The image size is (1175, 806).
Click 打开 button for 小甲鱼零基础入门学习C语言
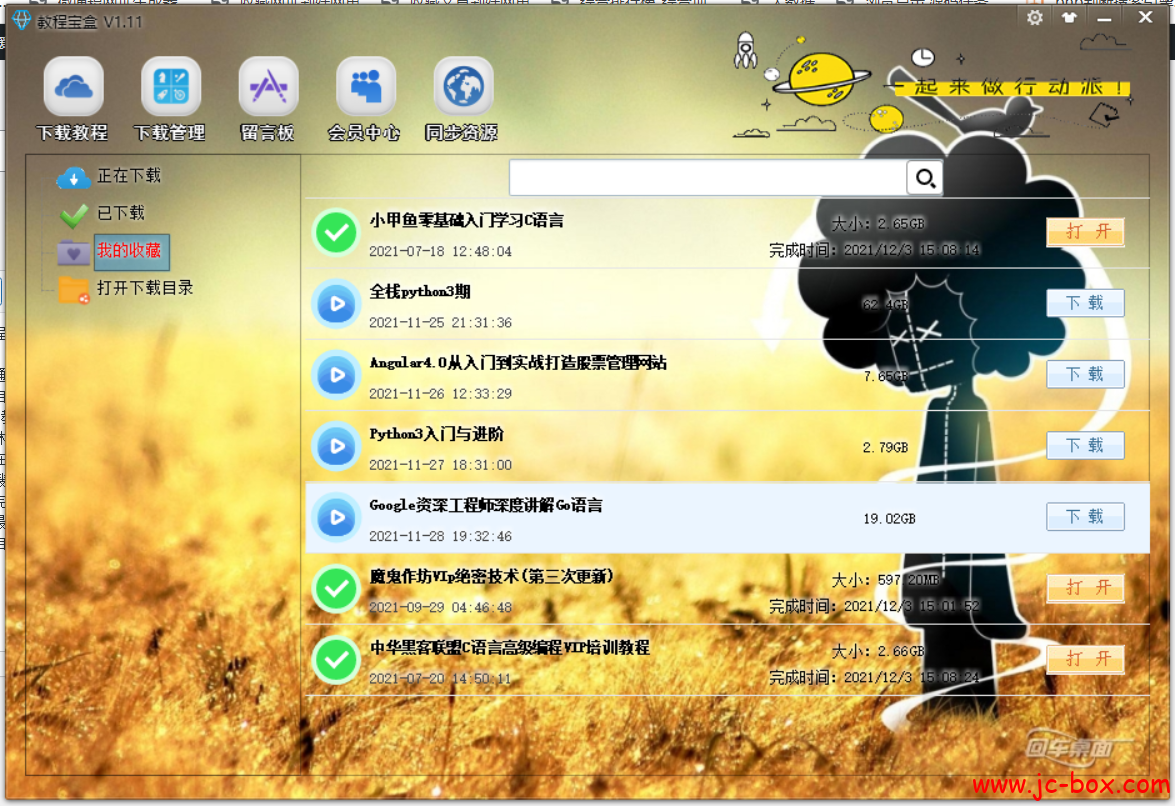[x=1085, y=232]
